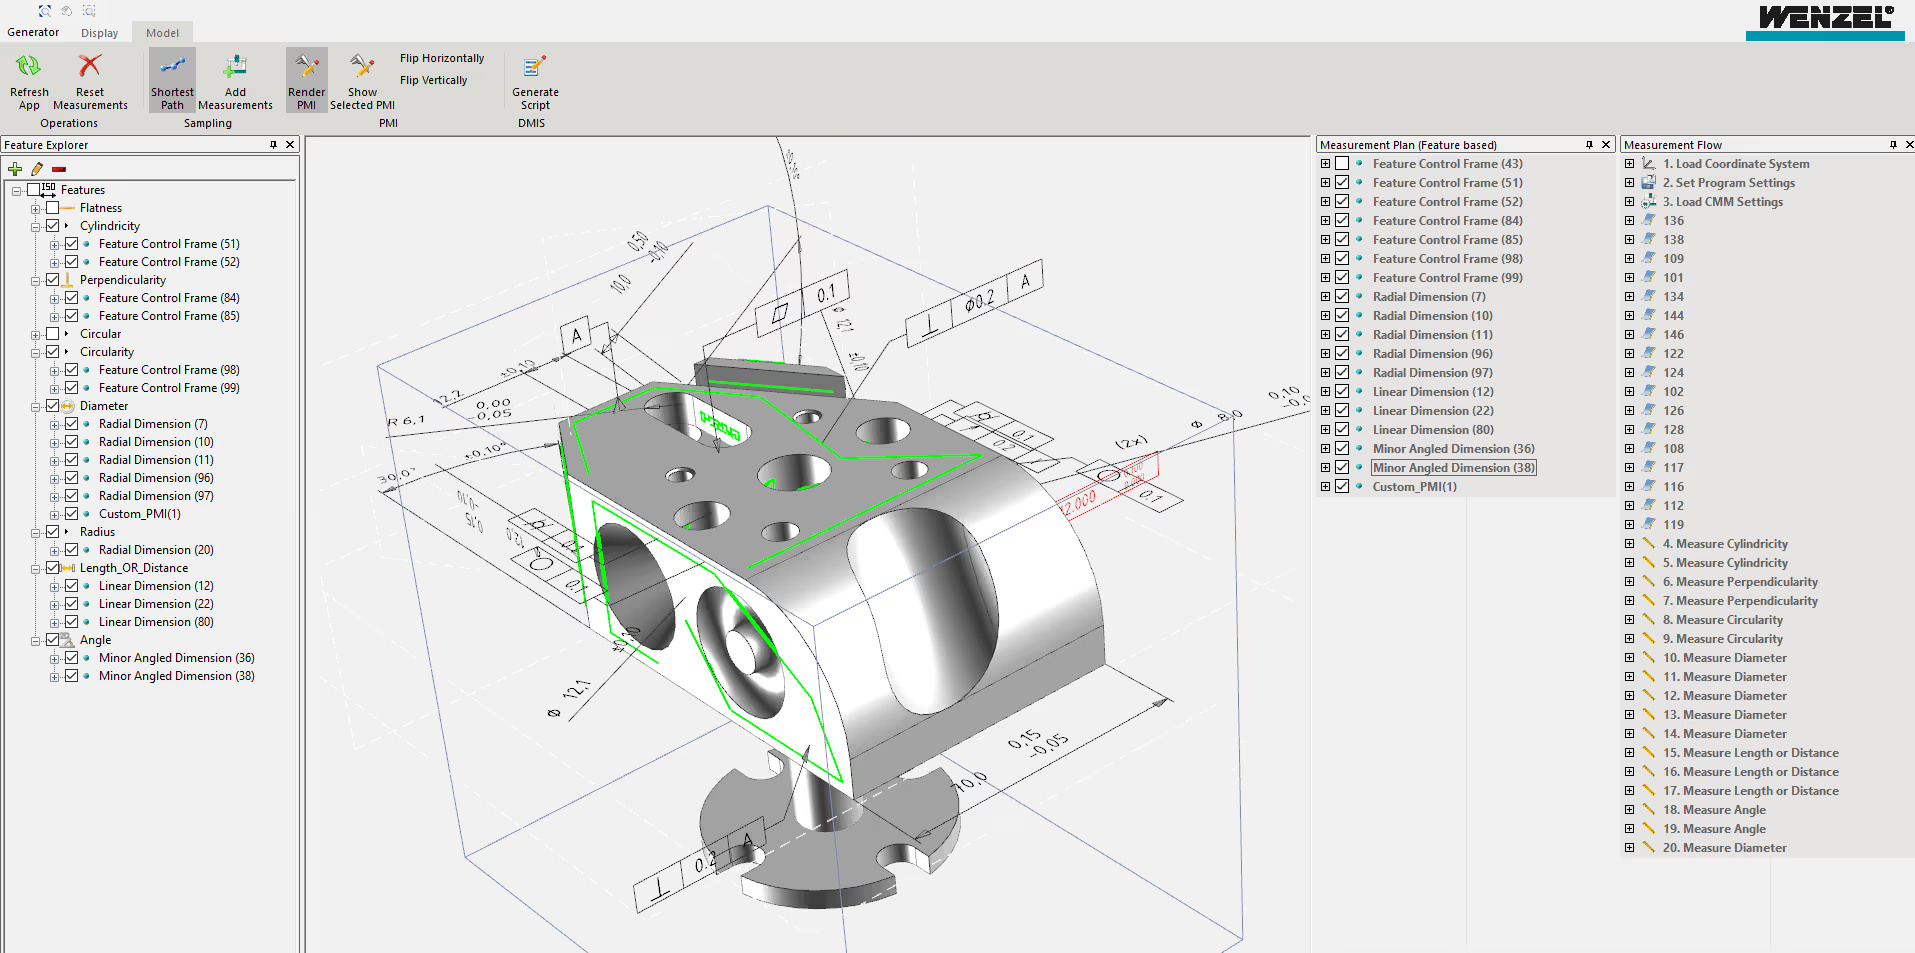
Task: Enable the Flatness checkbox in Feature Explorer
Action: [53, 208]
